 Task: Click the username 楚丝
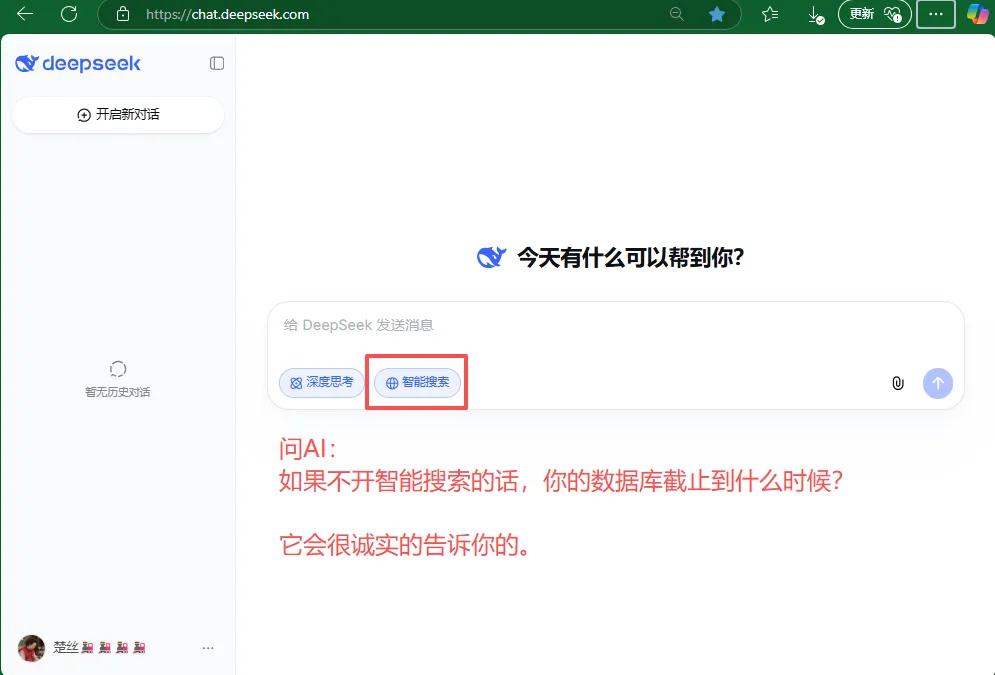coord(66,647)
